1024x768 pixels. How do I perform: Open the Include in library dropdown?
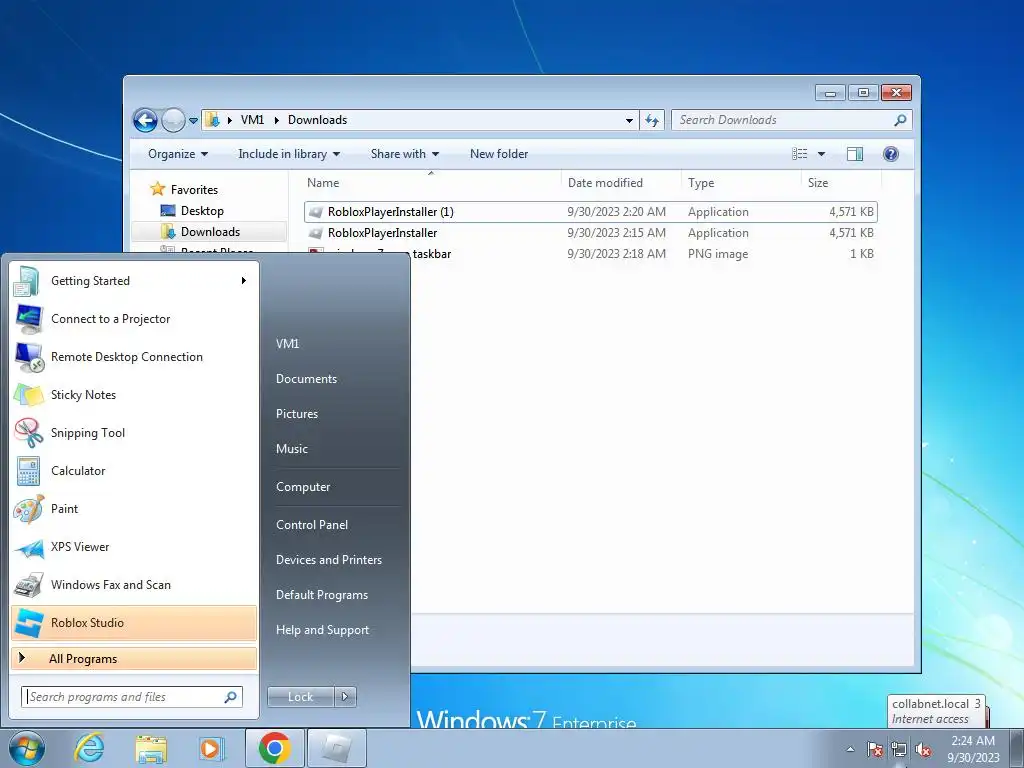(289, 154)
